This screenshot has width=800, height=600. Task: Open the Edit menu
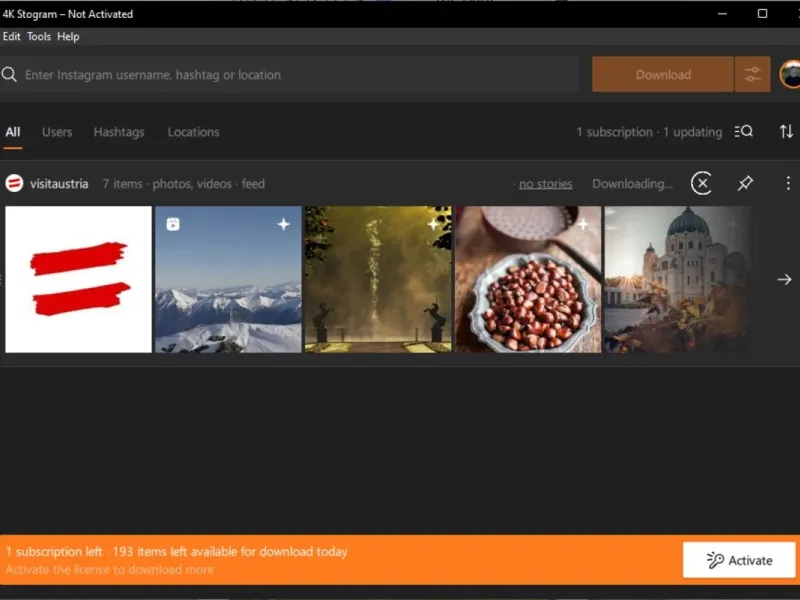point(11,37)
